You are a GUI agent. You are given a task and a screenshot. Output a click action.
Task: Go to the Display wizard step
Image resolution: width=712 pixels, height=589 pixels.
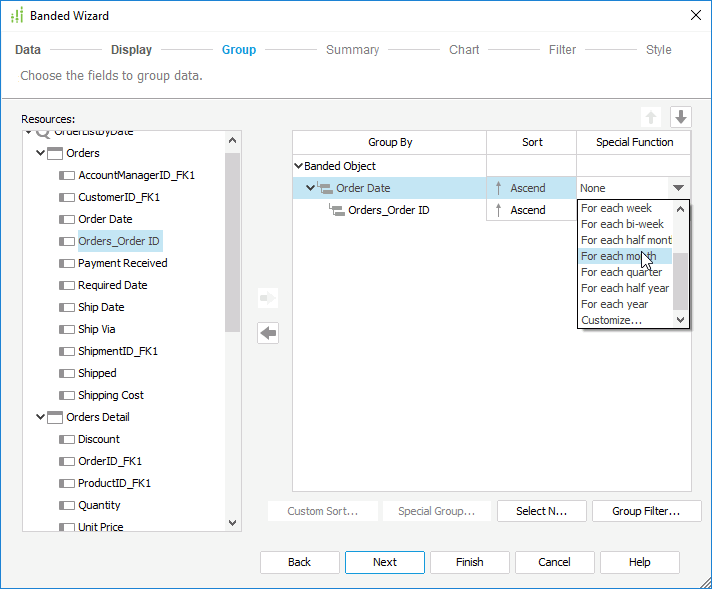click(131, 49)
